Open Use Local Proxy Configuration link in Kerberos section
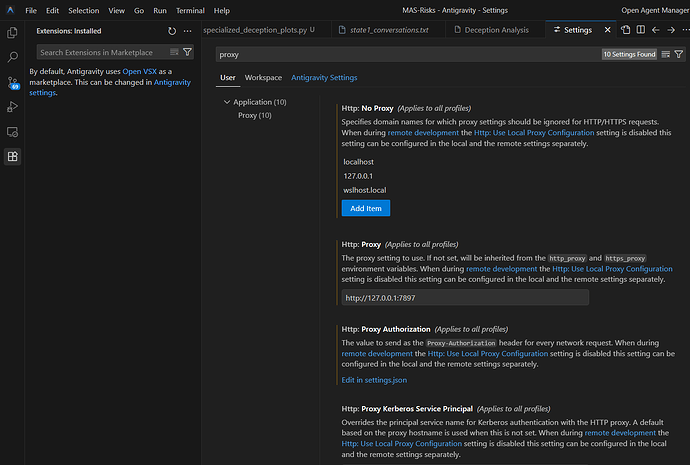The width and height of the screenshot is (690, 465). [402, 444]
